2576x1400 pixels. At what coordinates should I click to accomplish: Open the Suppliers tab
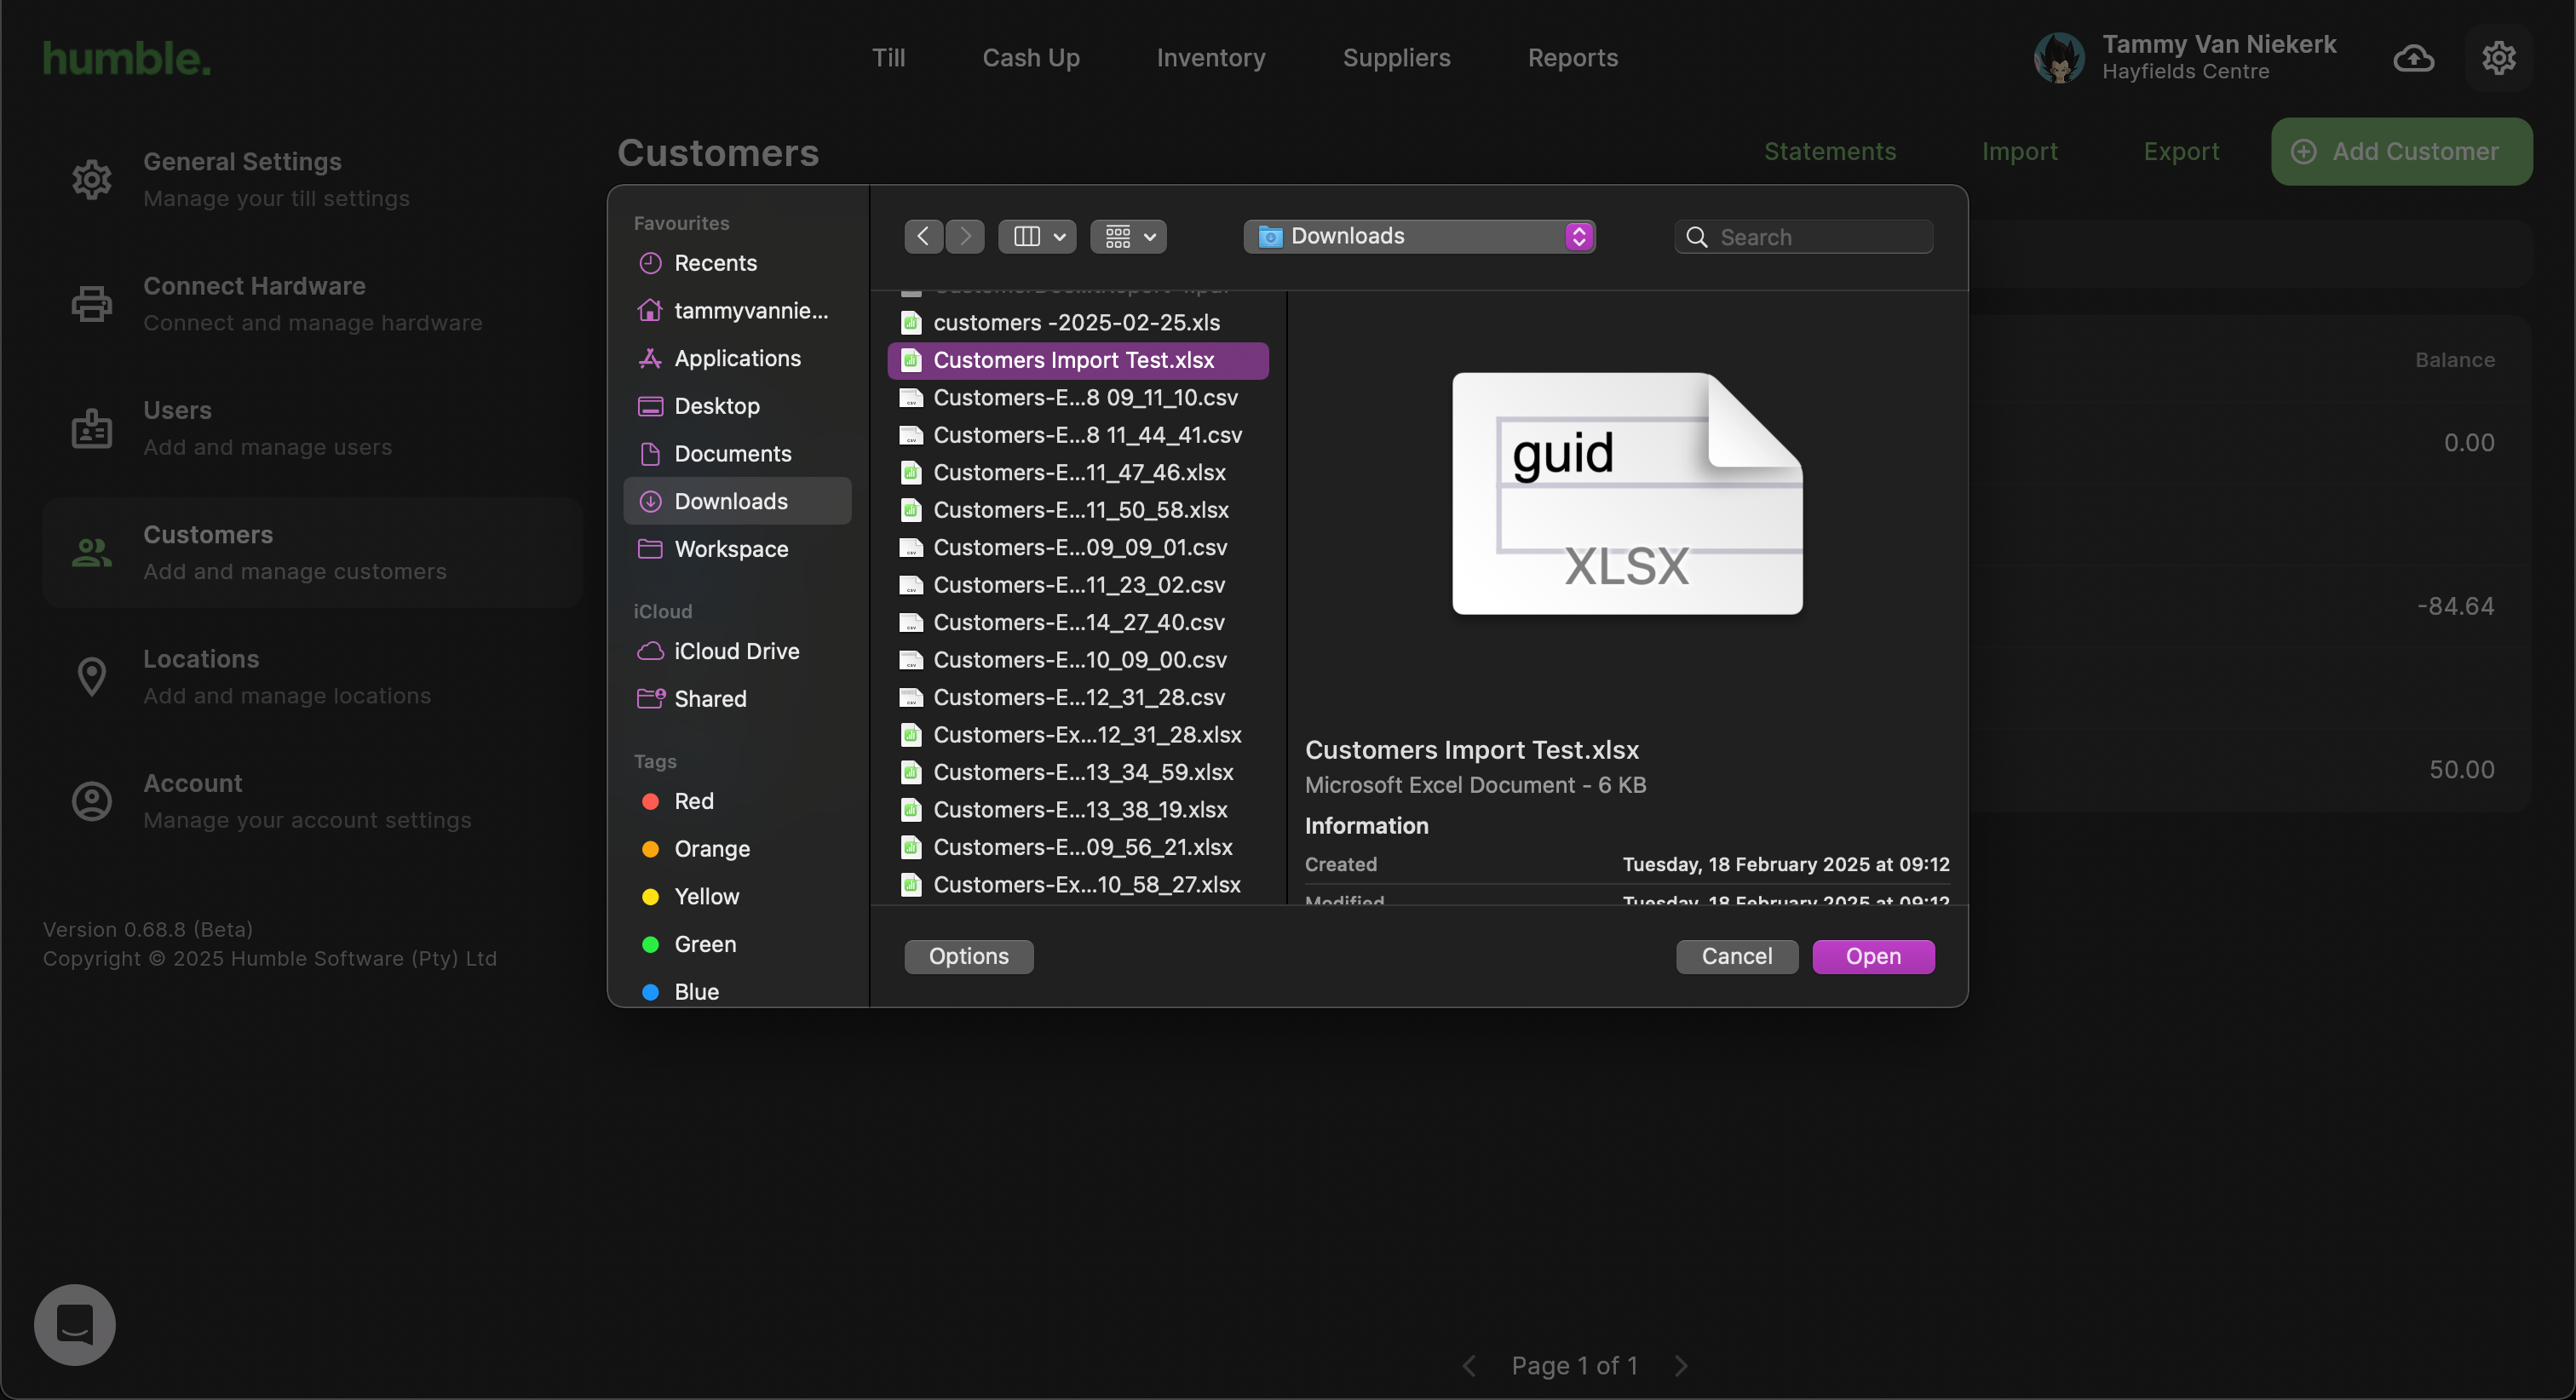1396,58
